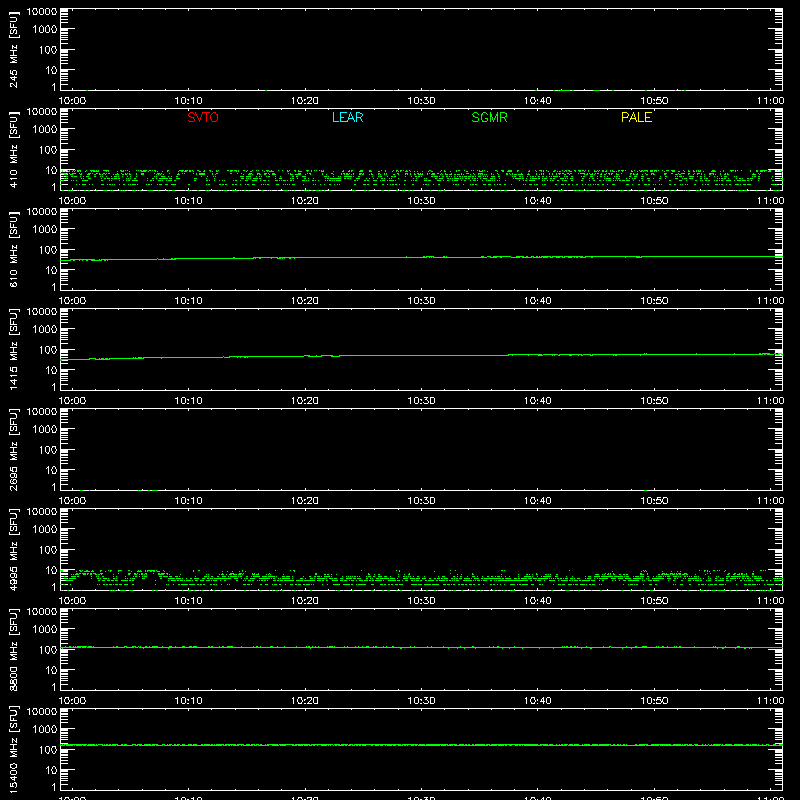Click the 1000 value on 15400 MHz axis
The height and width of the screenshot is (800, 800).
(45, 730)
